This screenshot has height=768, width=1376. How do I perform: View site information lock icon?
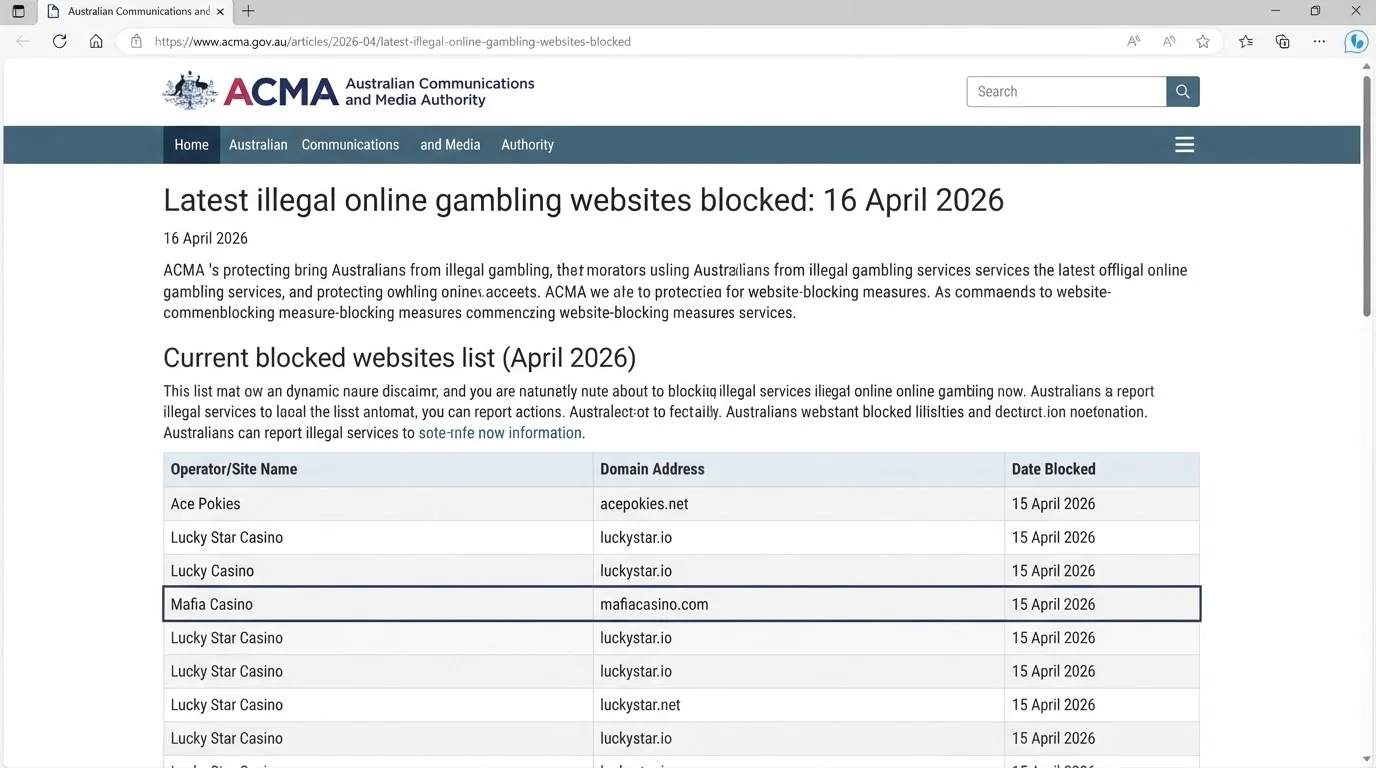click(136, 41)
